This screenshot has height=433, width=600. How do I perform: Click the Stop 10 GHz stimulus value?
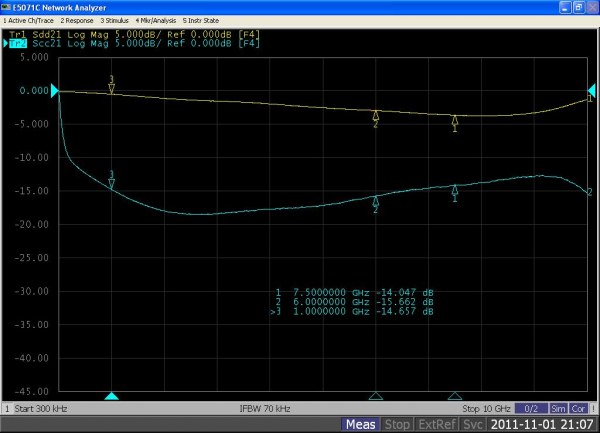(486, 409)
